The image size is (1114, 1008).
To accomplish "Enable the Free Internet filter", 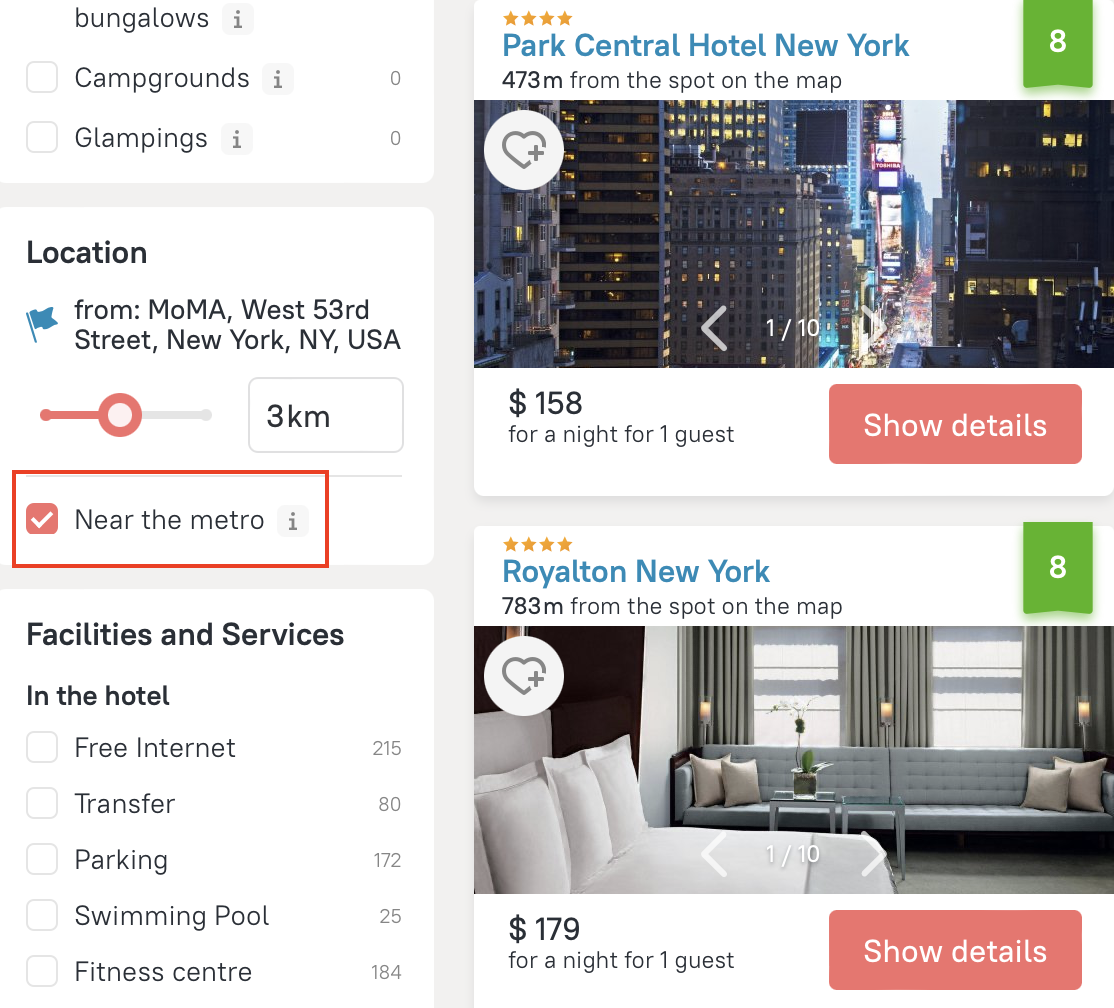I will click(42, 747).
